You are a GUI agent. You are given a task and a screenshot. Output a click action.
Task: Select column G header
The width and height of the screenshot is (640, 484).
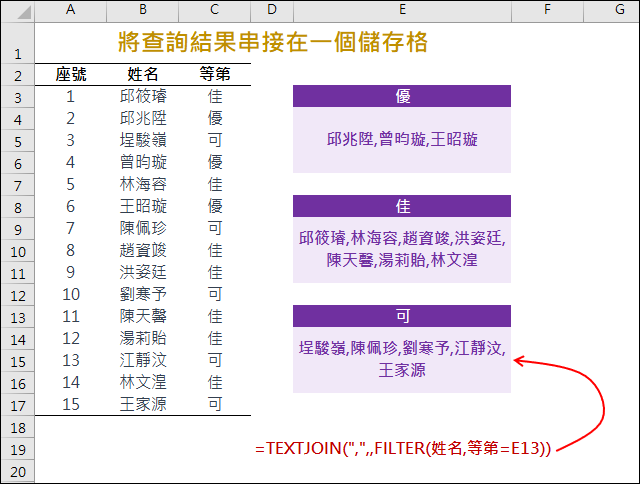(x=611, y=11)
